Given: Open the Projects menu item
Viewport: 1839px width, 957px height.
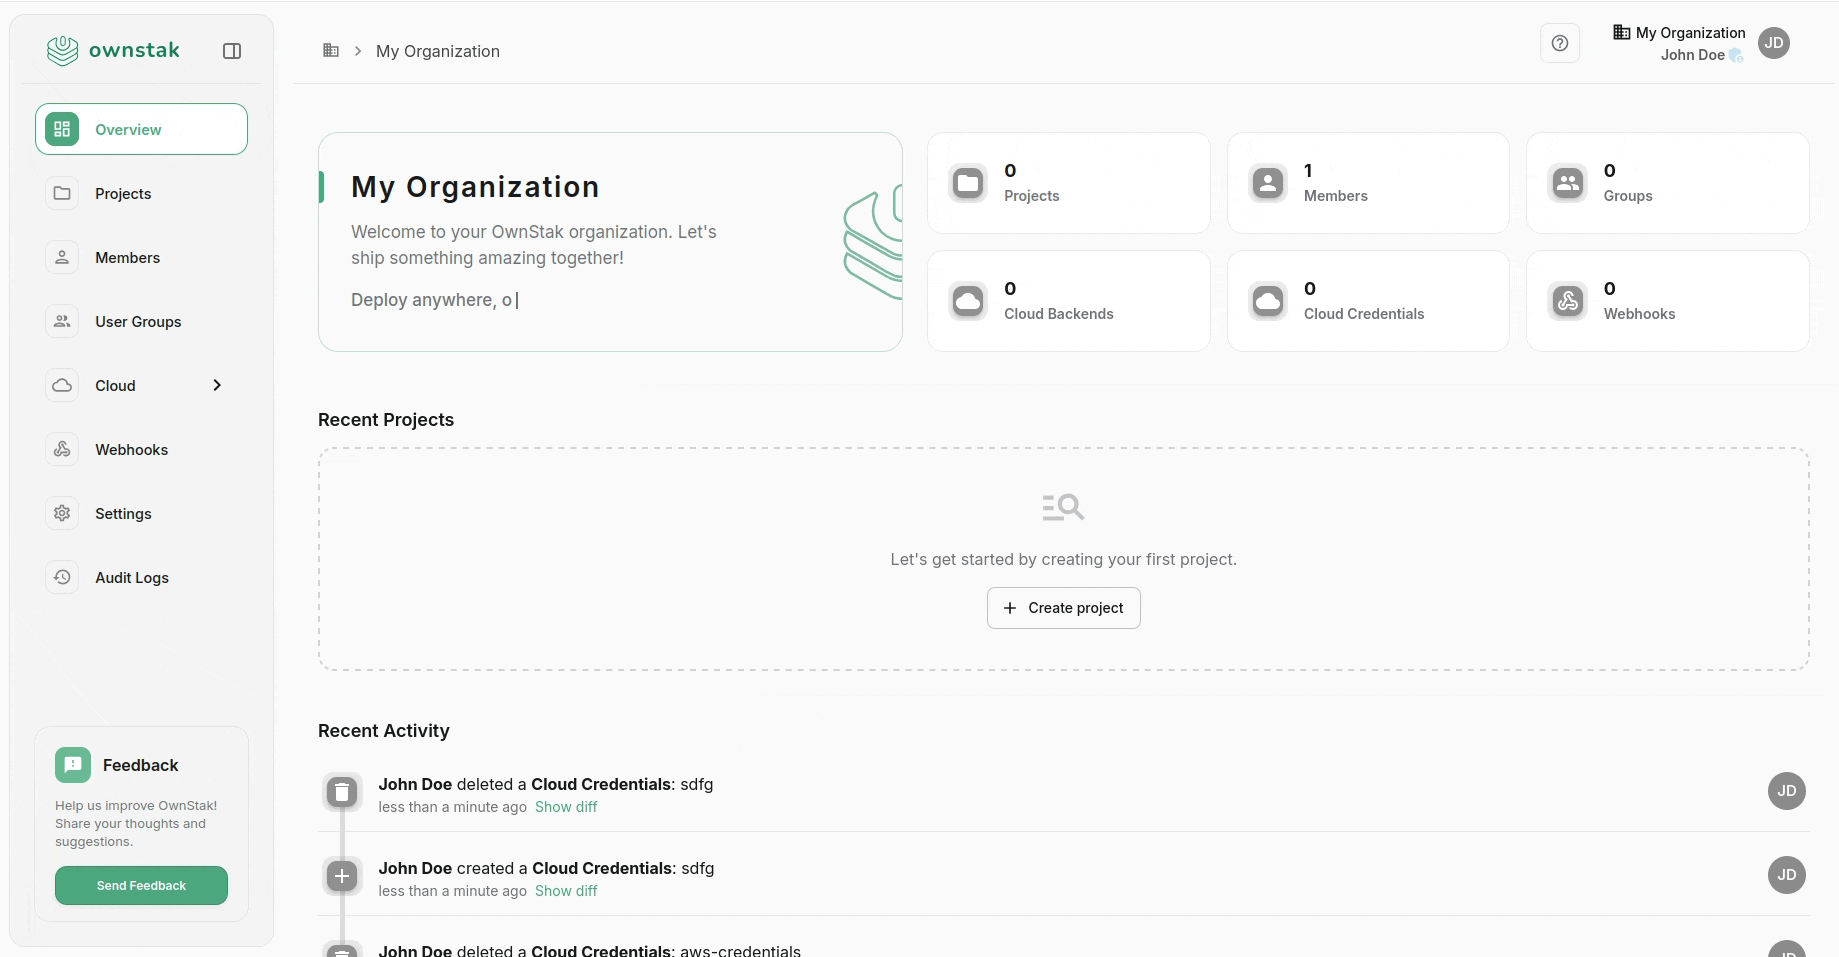Looking at the screenshot, I should [141, 193].
